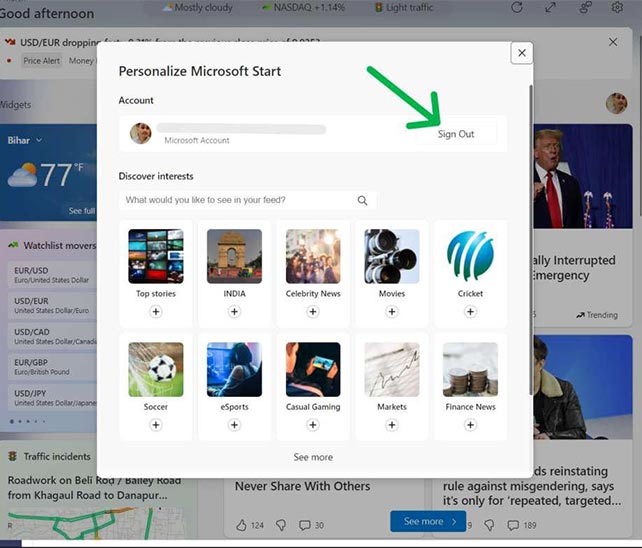
Task: Select the Casual Gaming thumbnail
Action: (x=313, y=369)
